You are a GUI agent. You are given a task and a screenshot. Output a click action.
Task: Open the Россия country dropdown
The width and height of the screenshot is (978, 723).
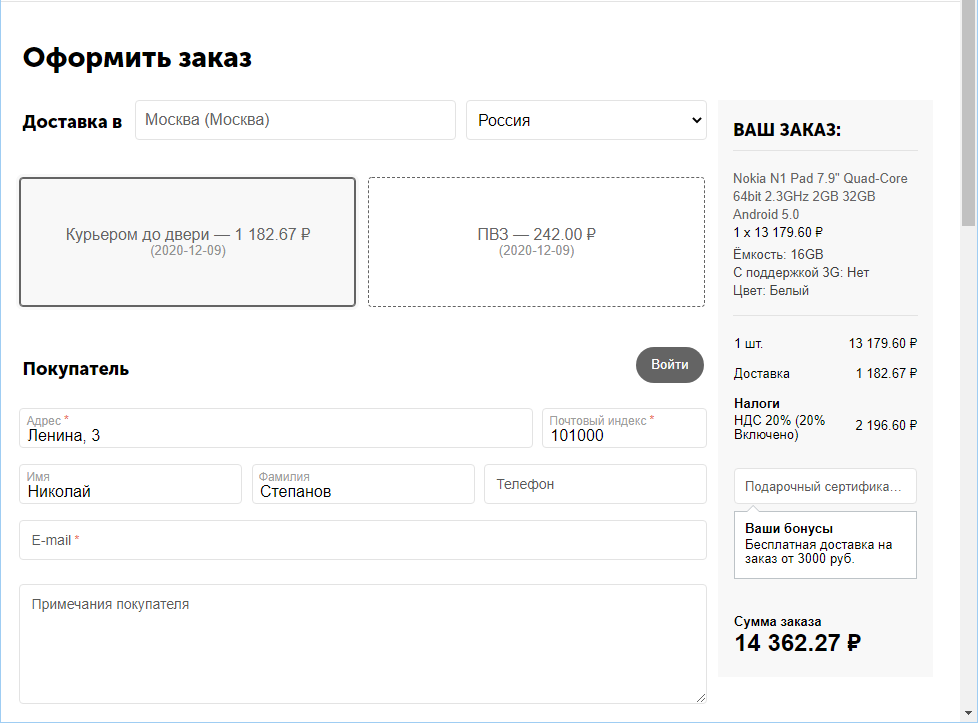click(586, 120)
